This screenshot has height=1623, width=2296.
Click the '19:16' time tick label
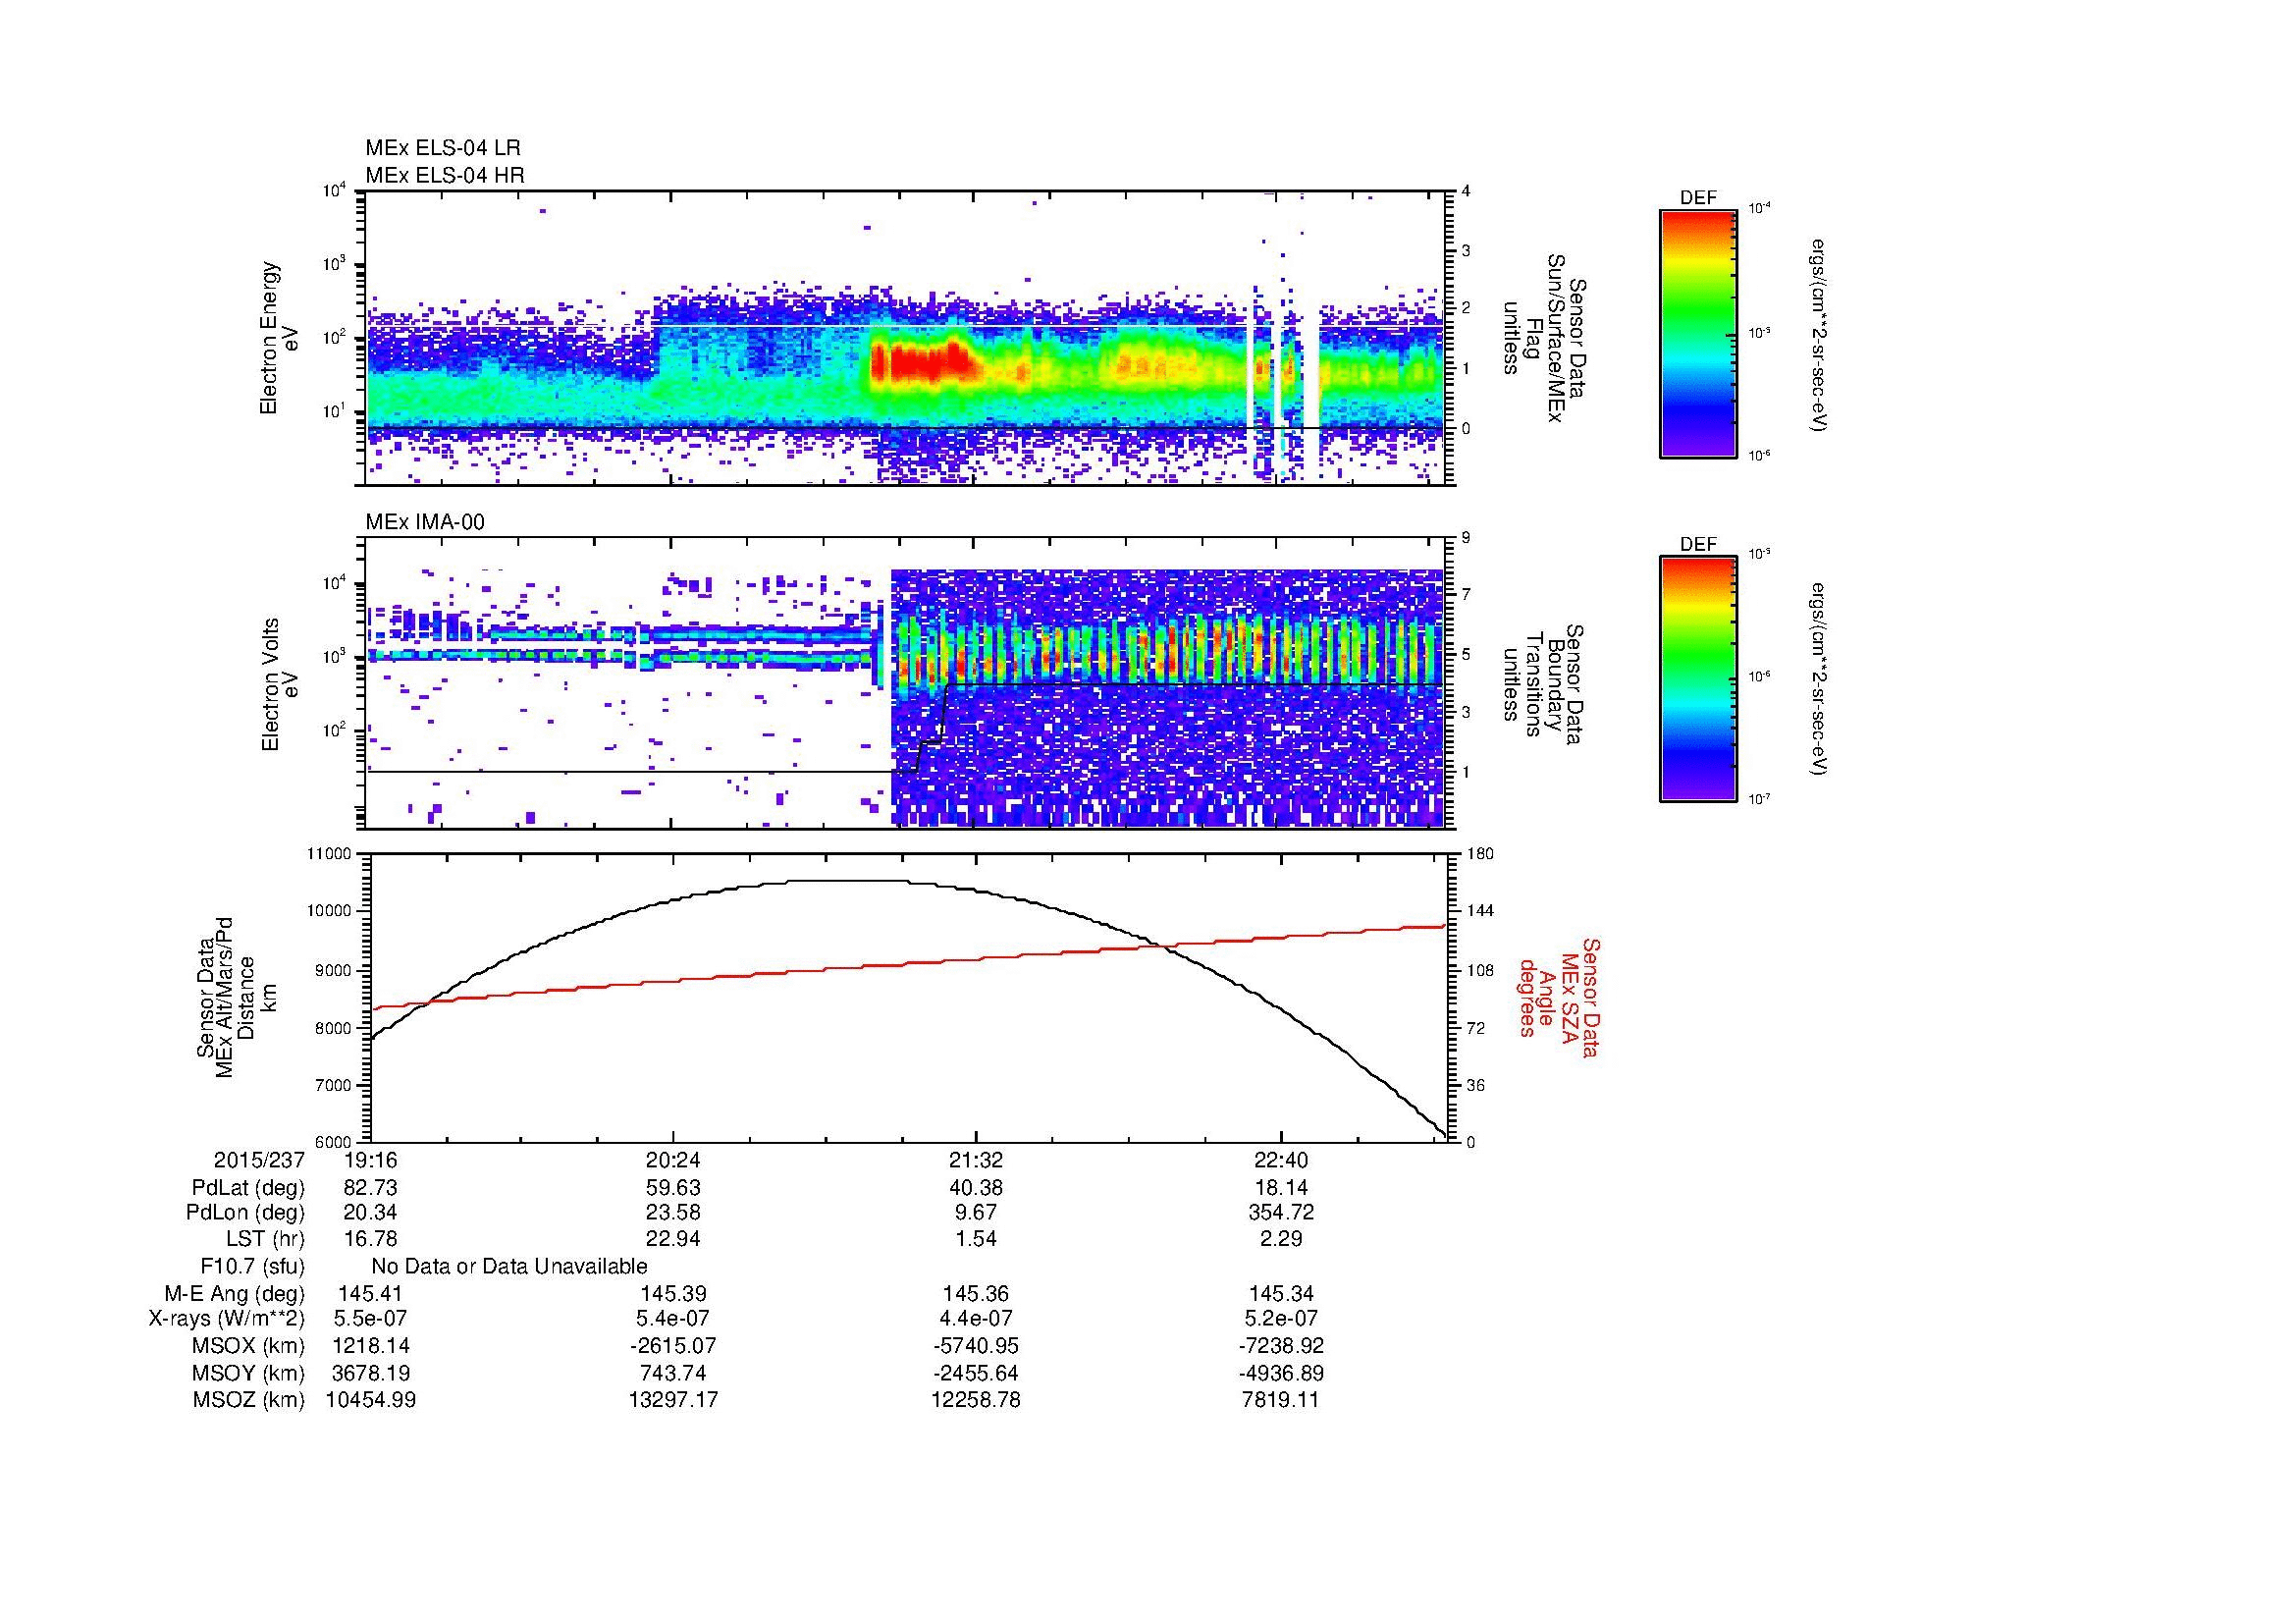tap(371, 1160)
